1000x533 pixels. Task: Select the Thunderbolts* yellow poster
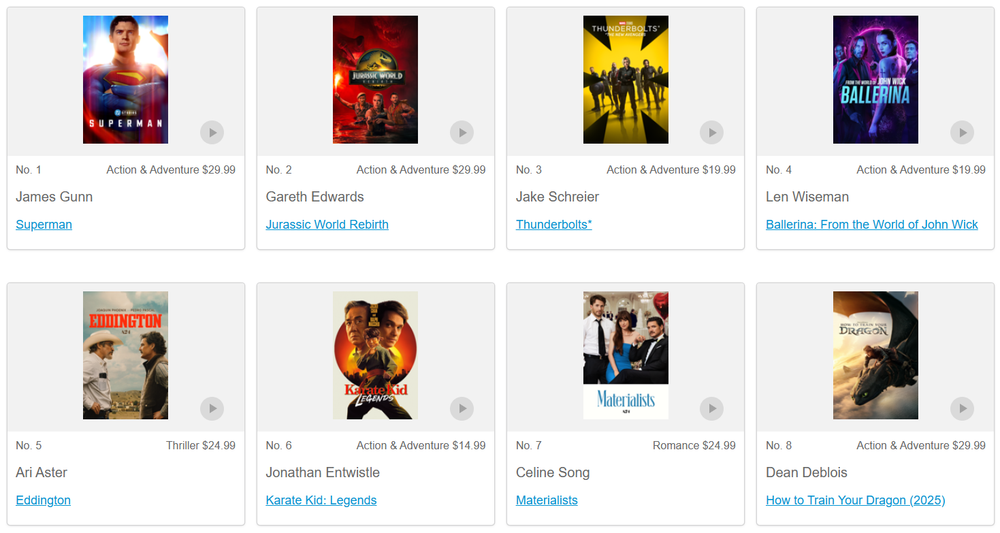[626, 80]
